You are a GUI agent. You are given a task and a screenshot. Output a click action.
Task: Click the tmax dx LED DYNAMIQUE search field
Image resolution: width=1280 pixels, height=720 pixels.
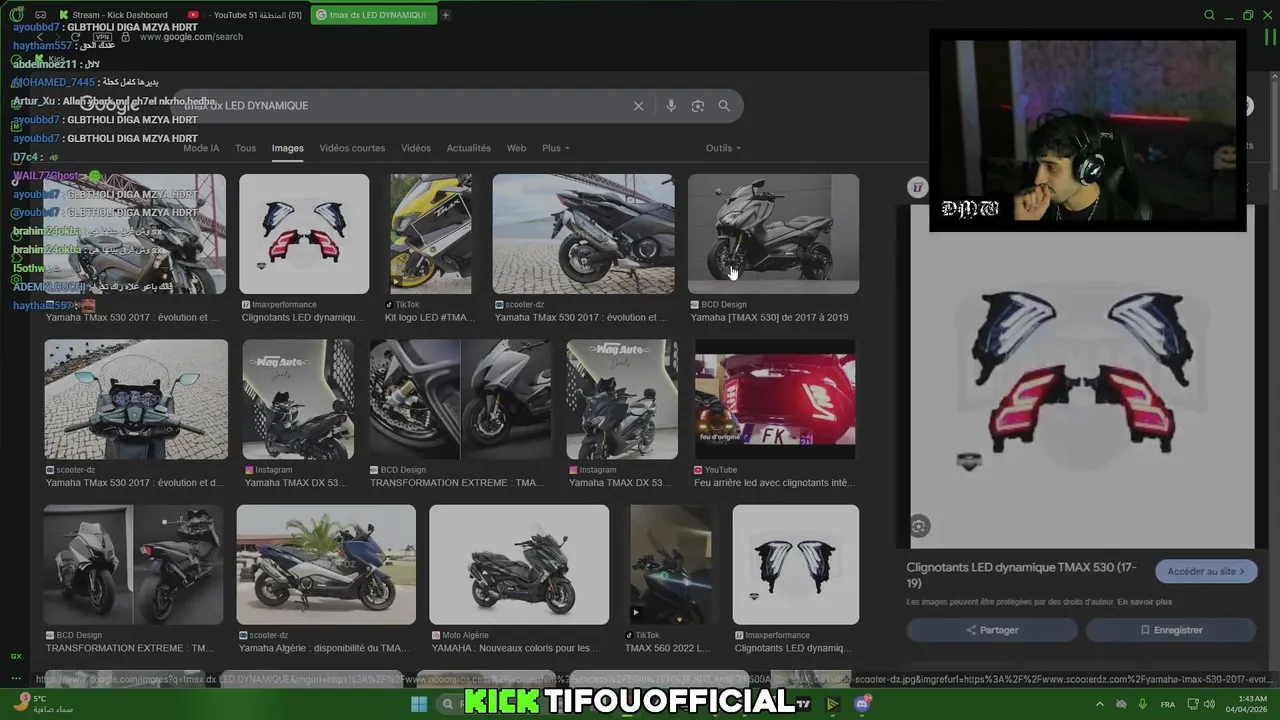click(400, 106)
